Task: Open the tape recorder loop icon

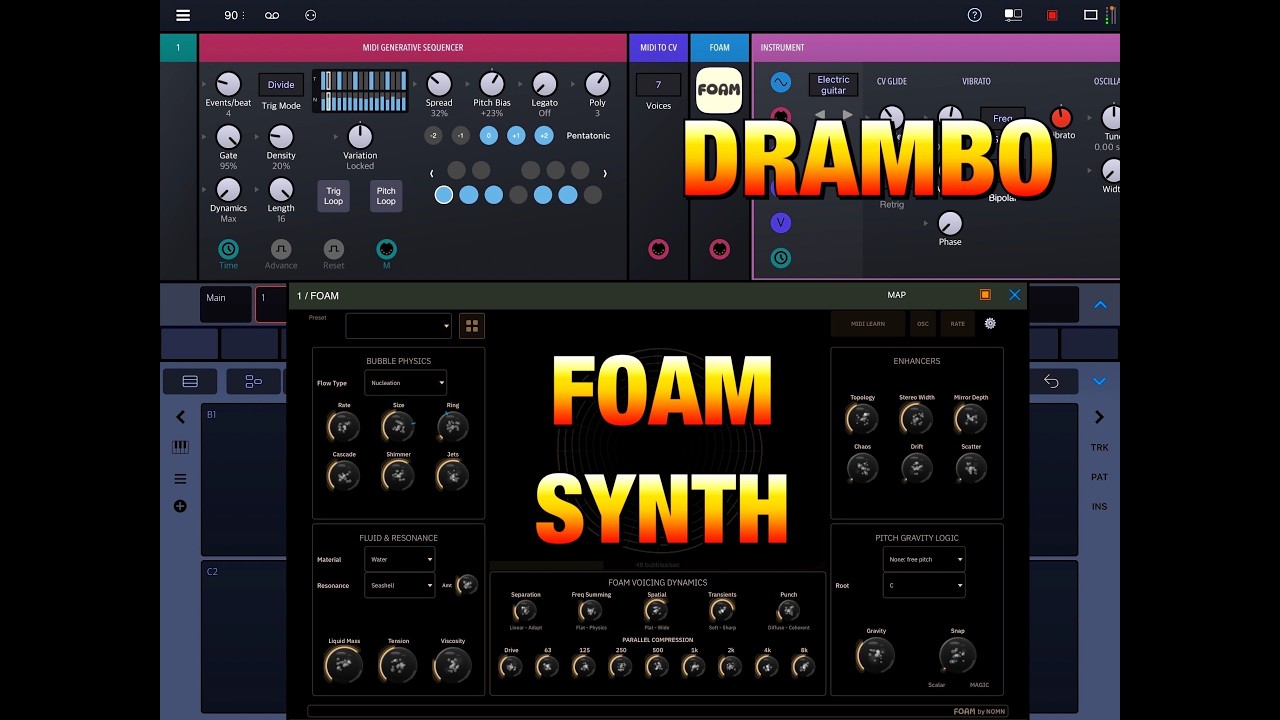Action: (x=272, y=15)
